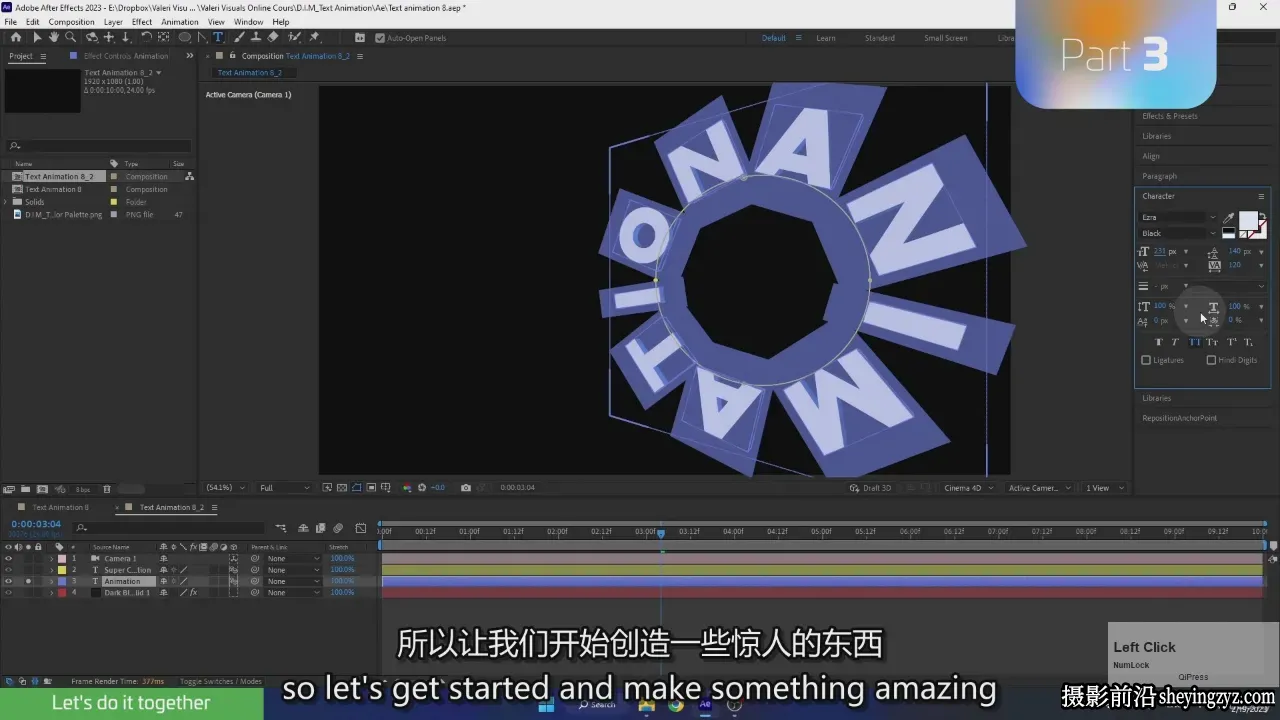The width and height of the screenshot is (1280, 720).
Task: Open the magnification (54.1%) dropdown
Action: click(x=224, y=488)
